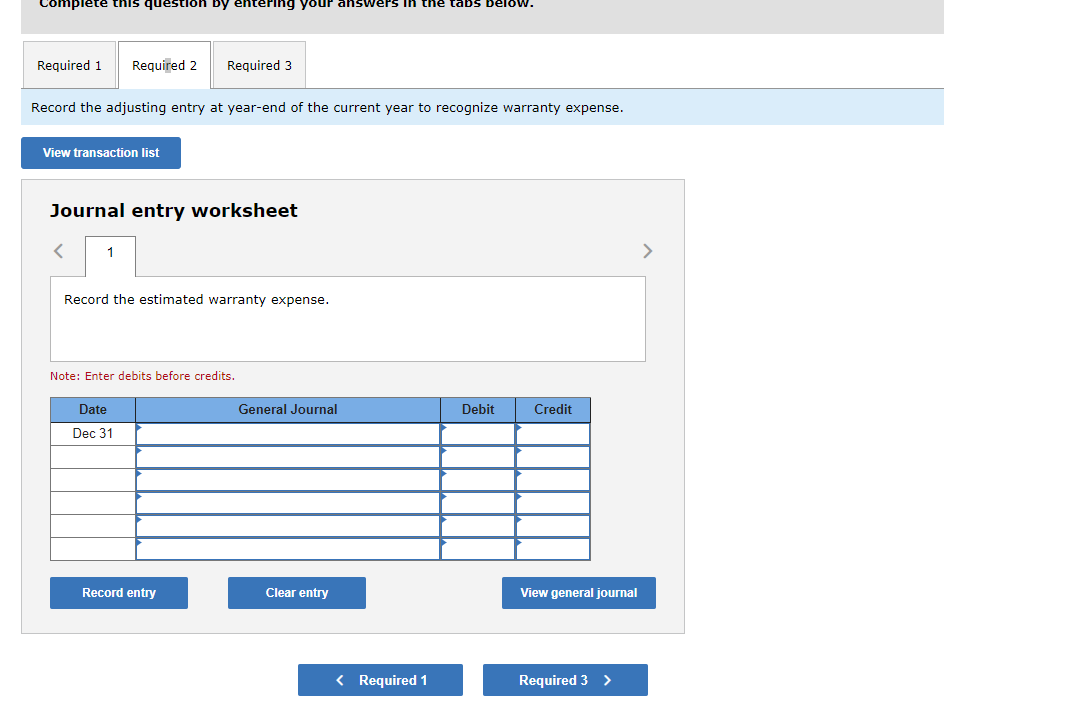
Task: Click the left chevron arrow in the worksheet
Action: click(x=57, y=251)
